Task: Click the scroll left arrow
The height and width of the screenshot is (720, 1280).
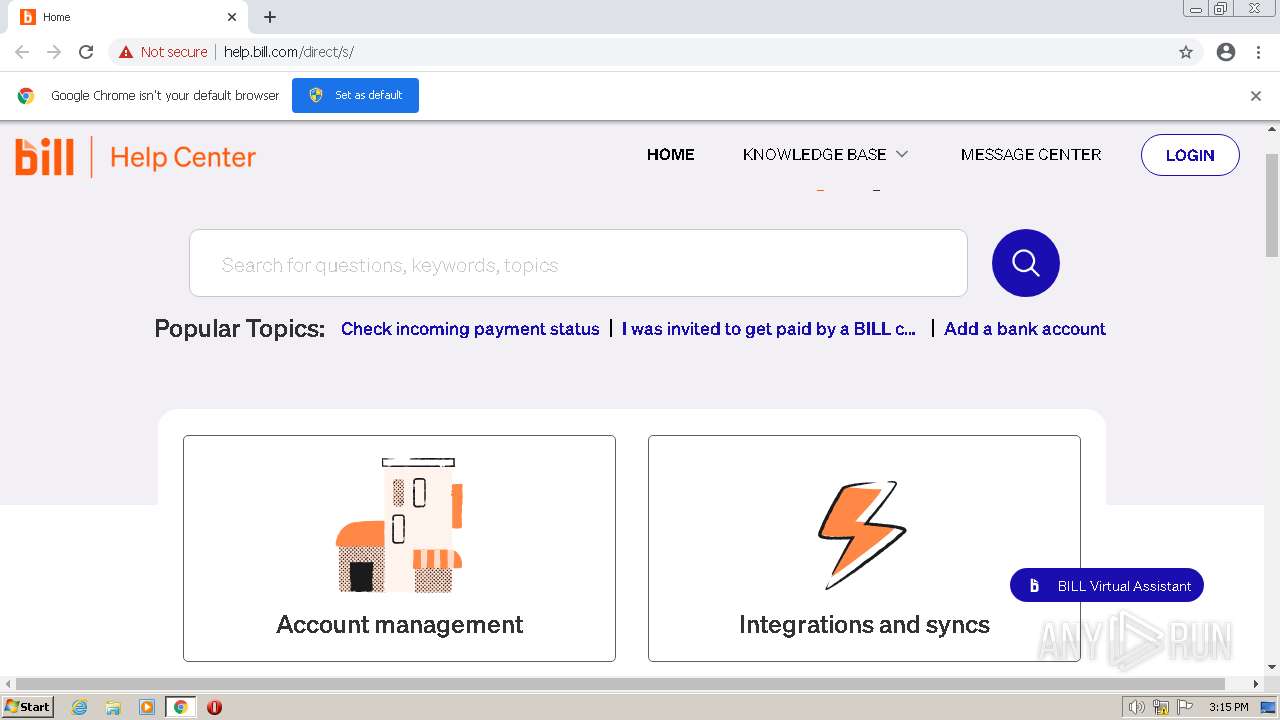Action: (x=9, y=684)
